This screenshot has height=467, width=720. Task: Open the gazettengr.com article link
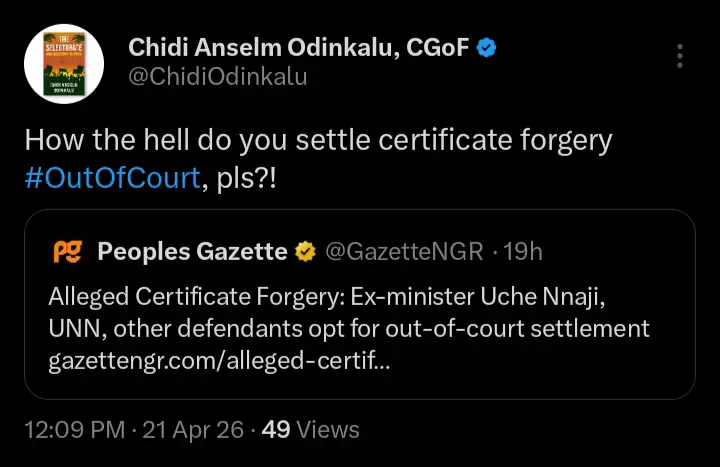point(219,361)
